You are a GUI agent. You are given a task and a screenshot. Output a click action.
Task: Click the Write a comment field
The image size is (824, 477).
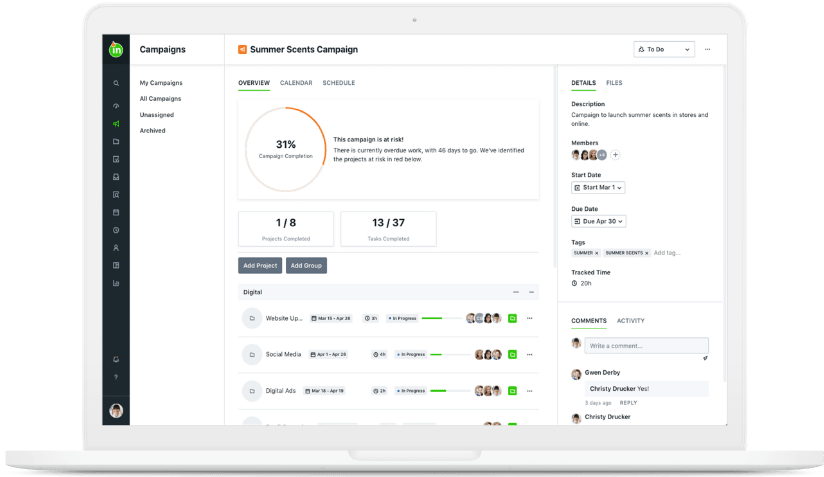point(646,346)
